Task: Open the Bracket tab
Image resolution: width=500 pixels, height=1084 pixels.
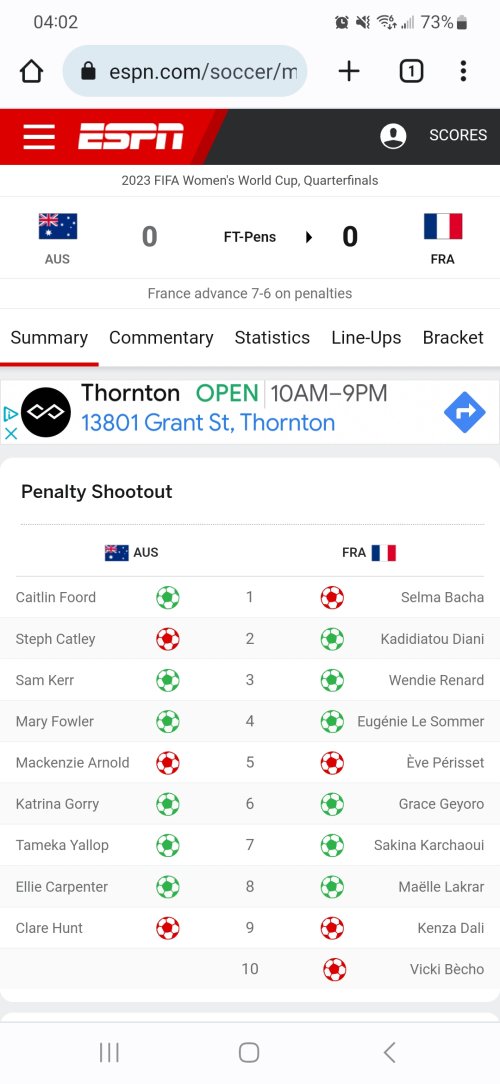Action: click(453, 337)
